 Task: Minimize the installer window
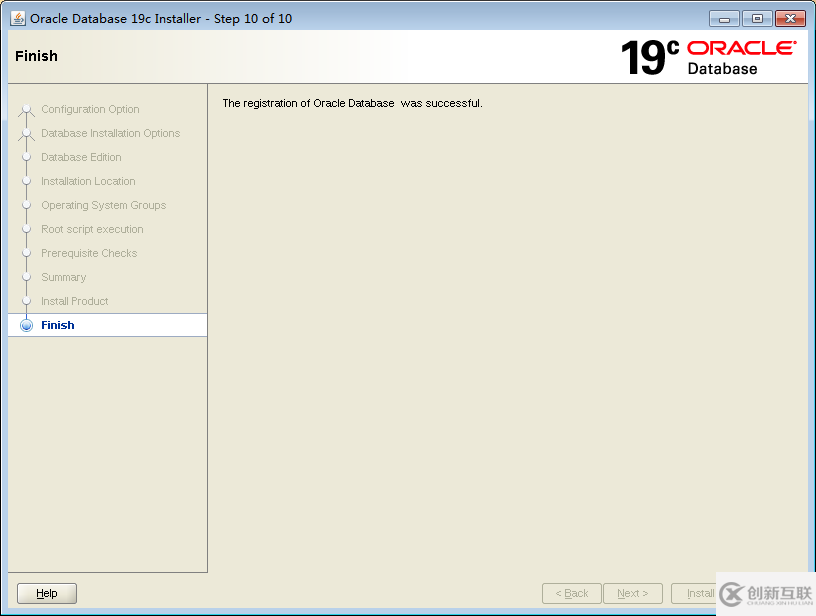point(724,19)
